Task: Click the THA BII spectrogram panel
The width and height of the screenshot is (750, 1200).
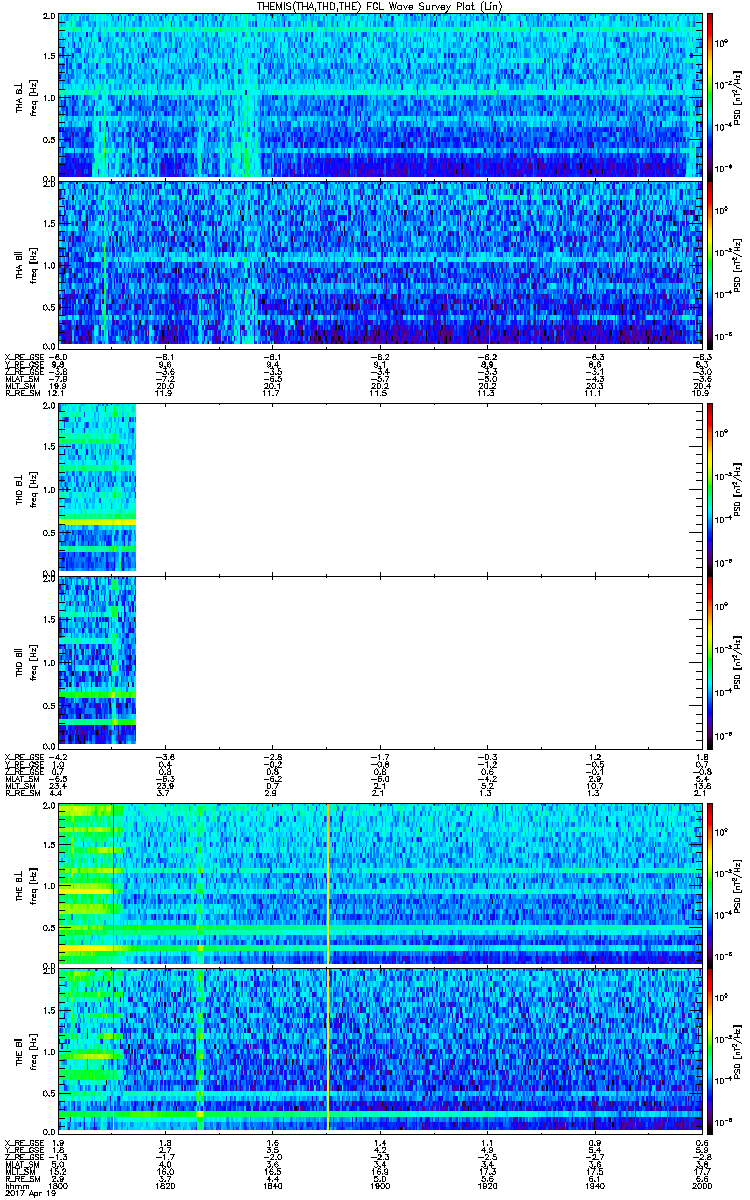Action: click(379, 264)
